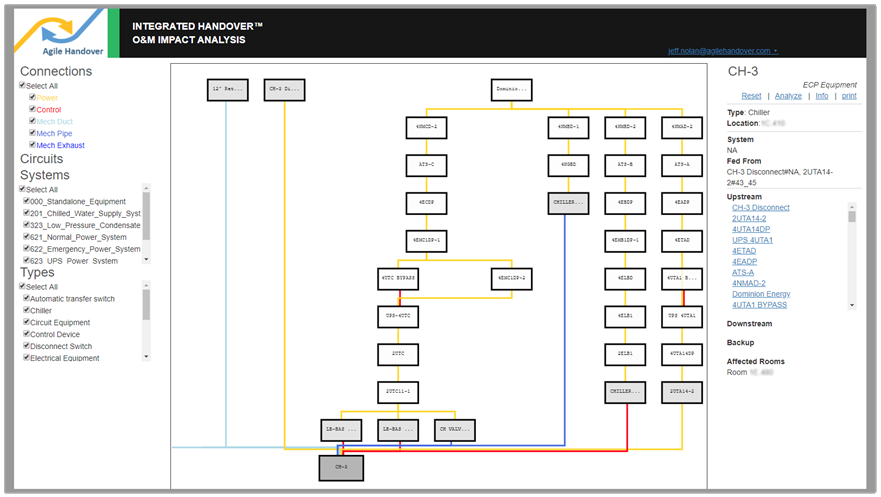This screenshot has height=497, width=881.
Task: Open the 2UTA14-2 upstream link
Action: click(x=749, y=218)
